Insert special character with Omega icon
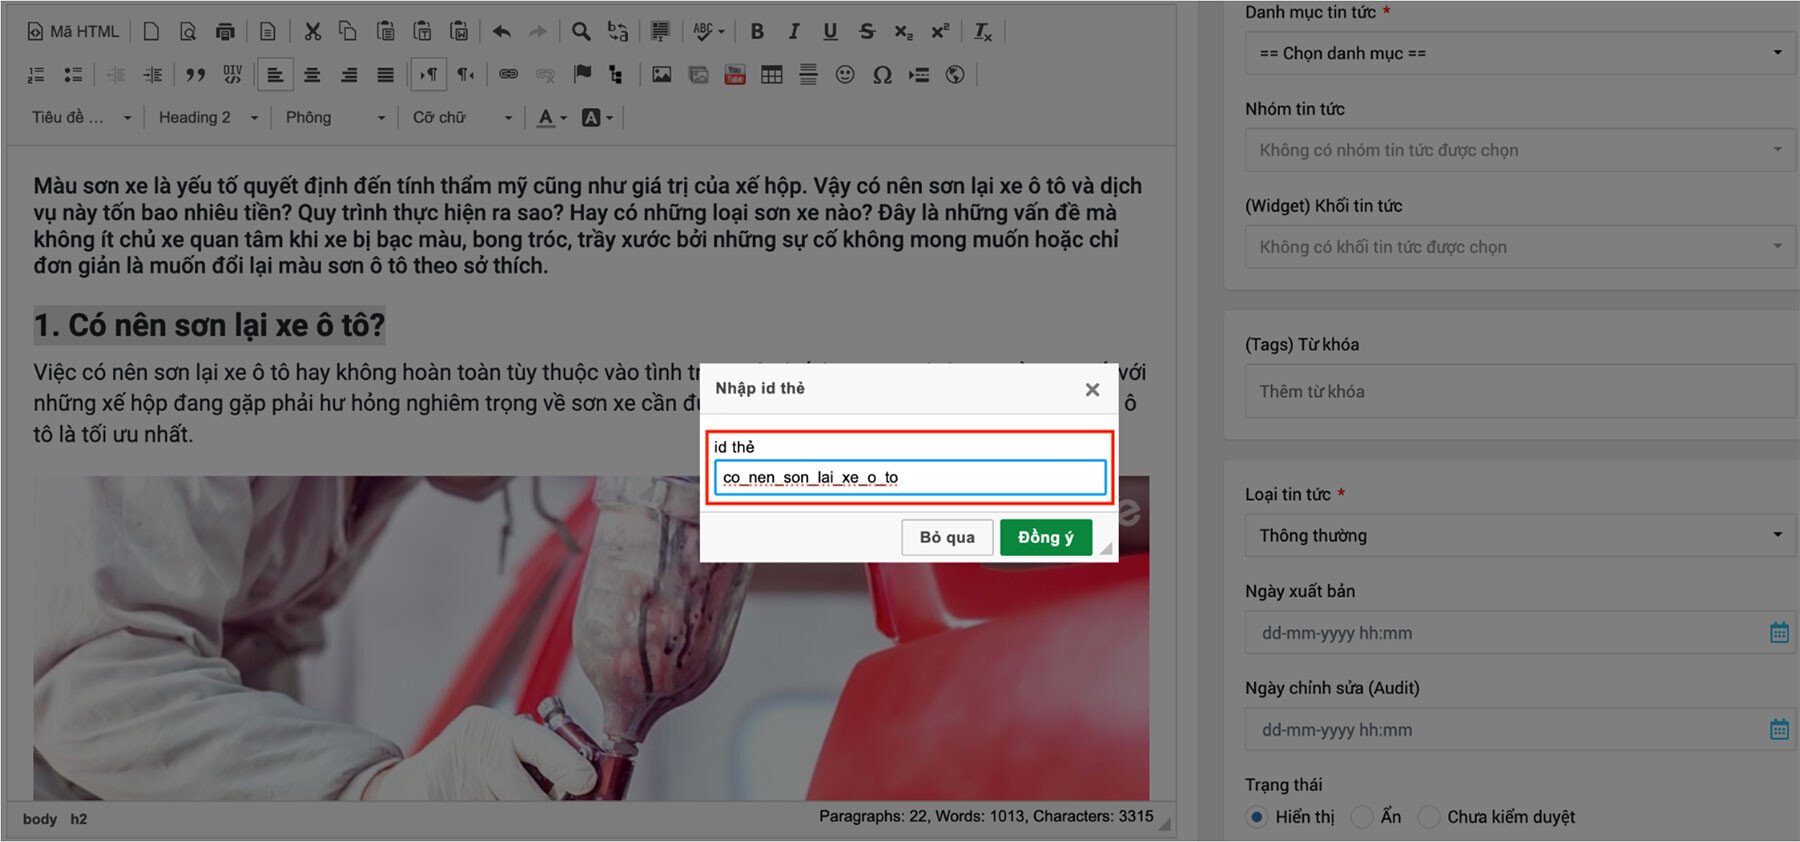This screenshot has height=842, width=1800. point(882,75)
